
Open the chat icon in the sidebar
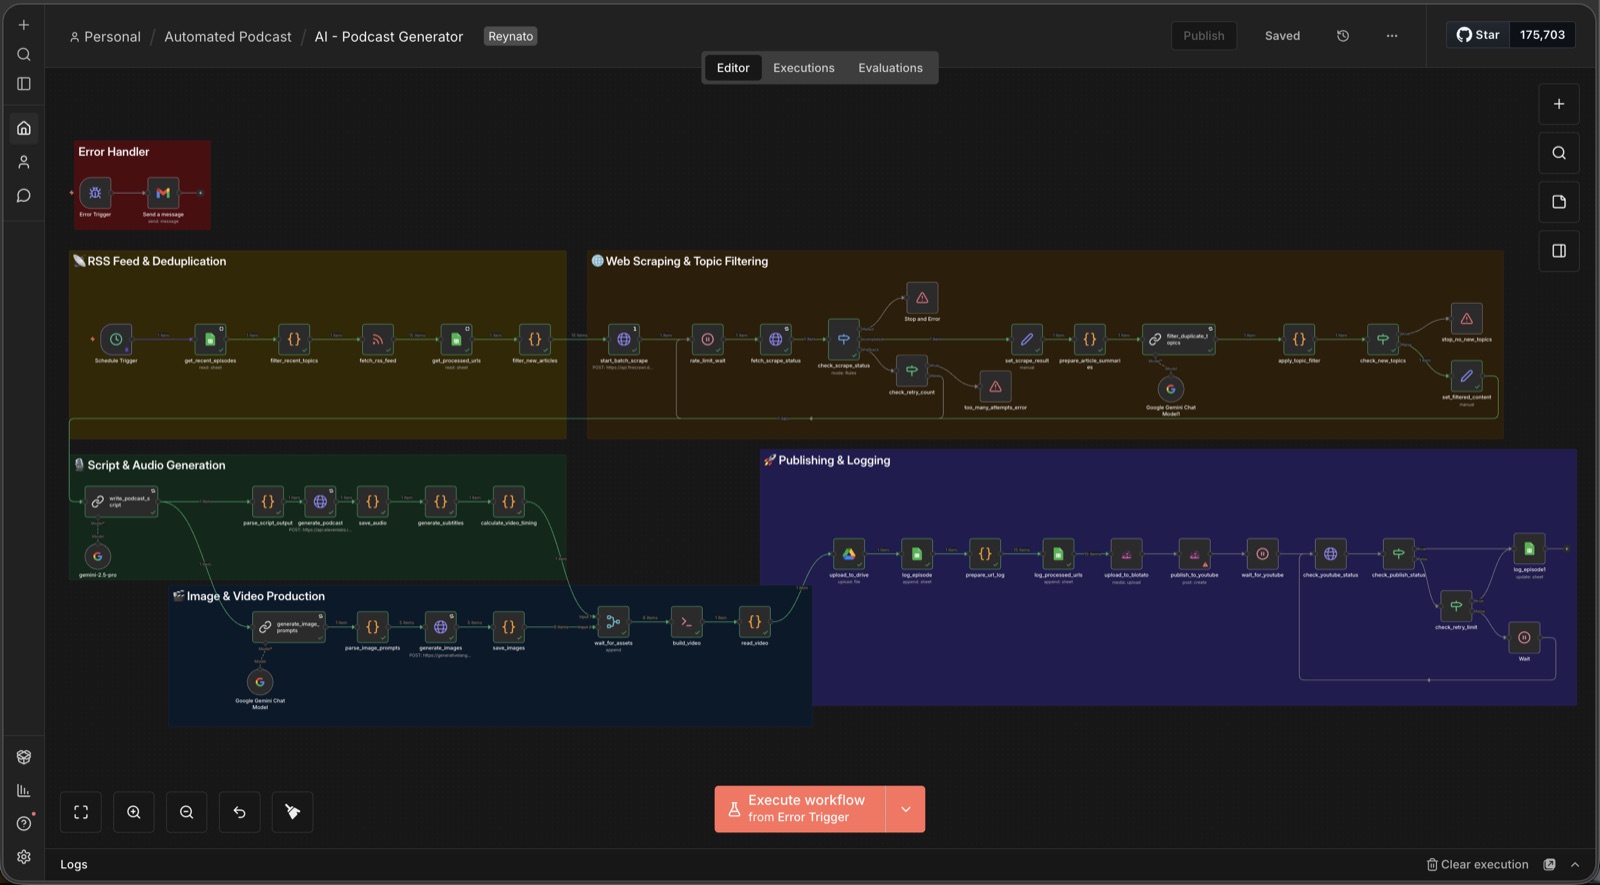pos(24,196)
